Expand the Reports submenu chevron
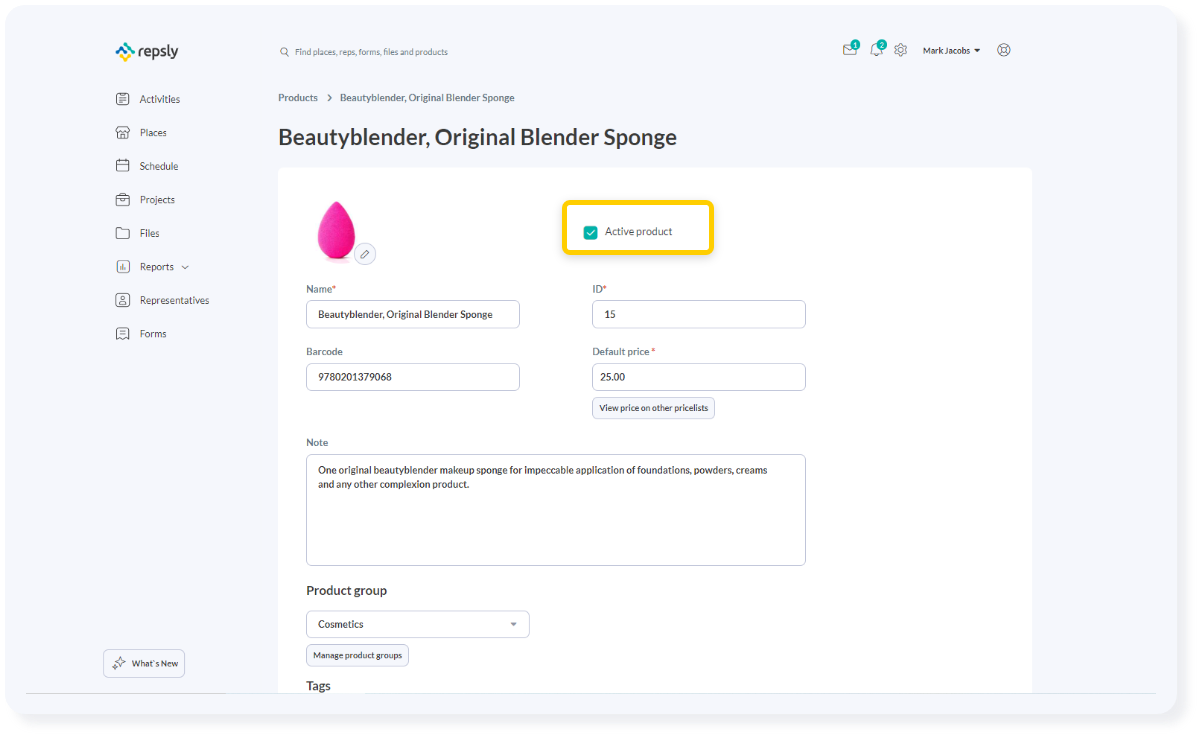 click(x=185, y=267)
